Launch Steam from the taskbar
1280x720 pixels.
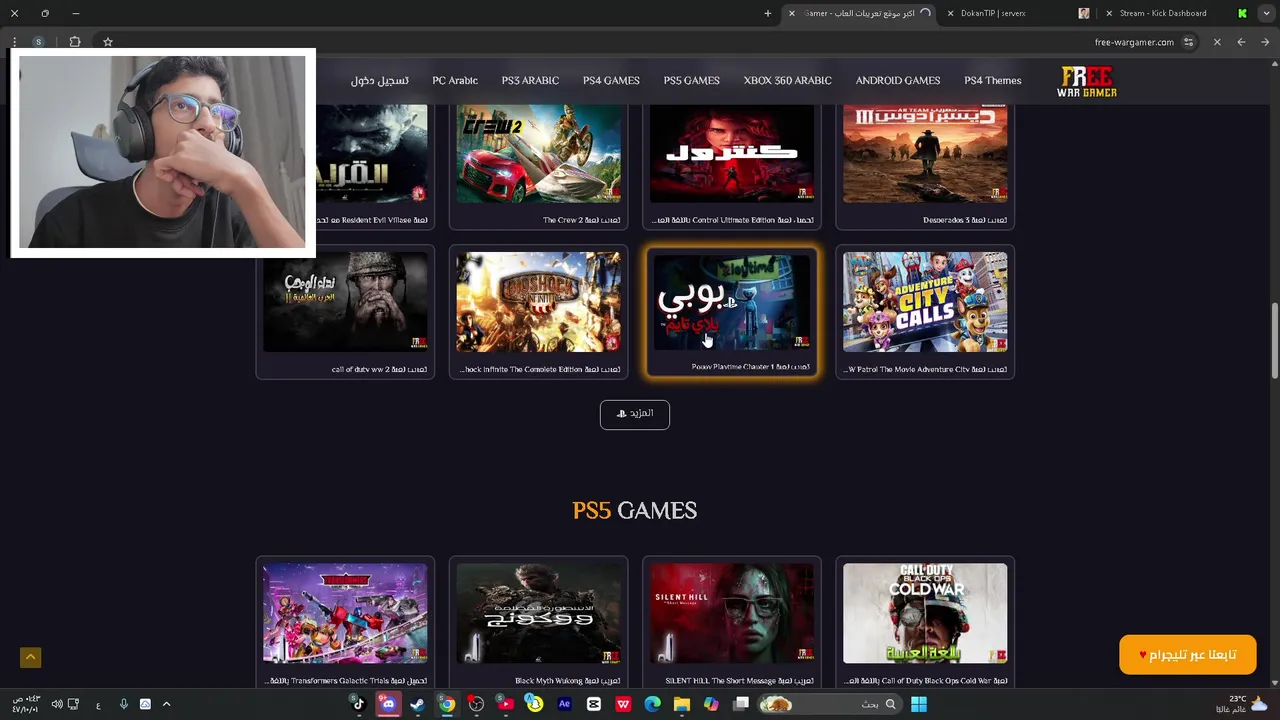click(417, 704)
